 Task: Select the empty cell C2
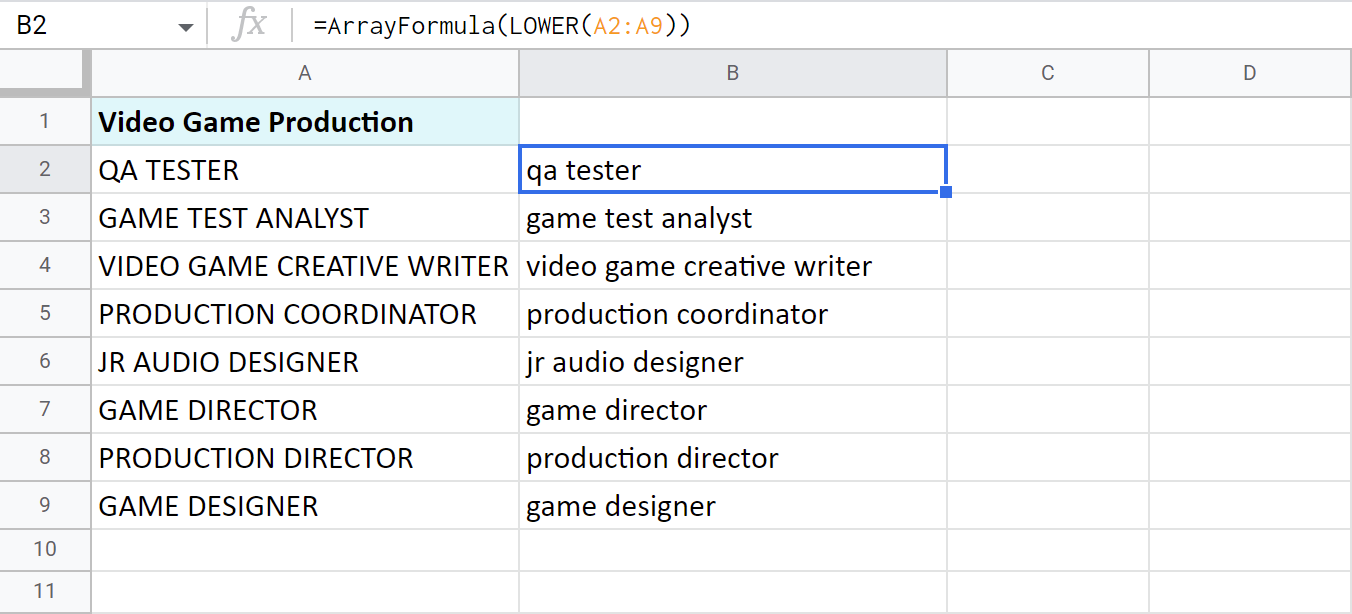click(x=1047, y=169)
